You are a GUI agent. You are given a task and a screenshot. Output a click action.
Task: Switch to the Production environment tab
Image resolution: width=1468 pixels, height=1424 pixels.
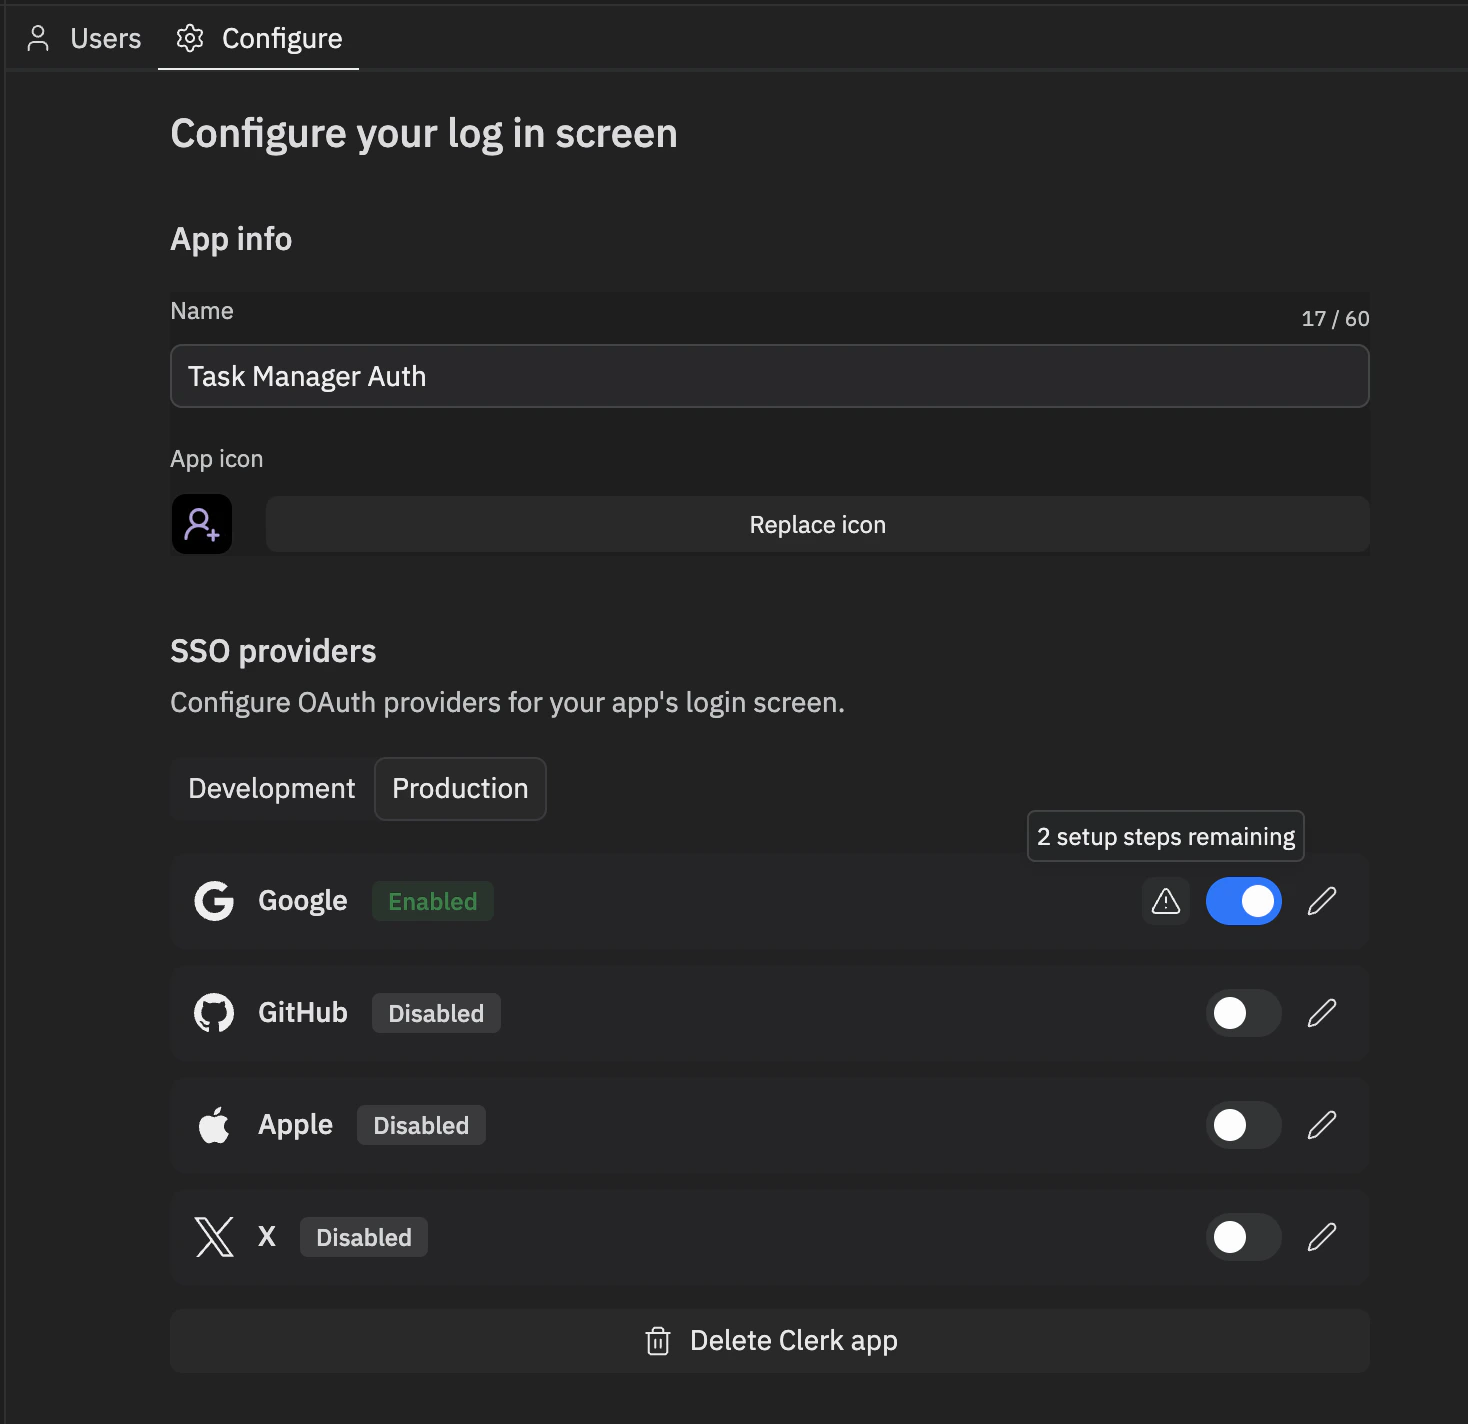coord(460,789)
